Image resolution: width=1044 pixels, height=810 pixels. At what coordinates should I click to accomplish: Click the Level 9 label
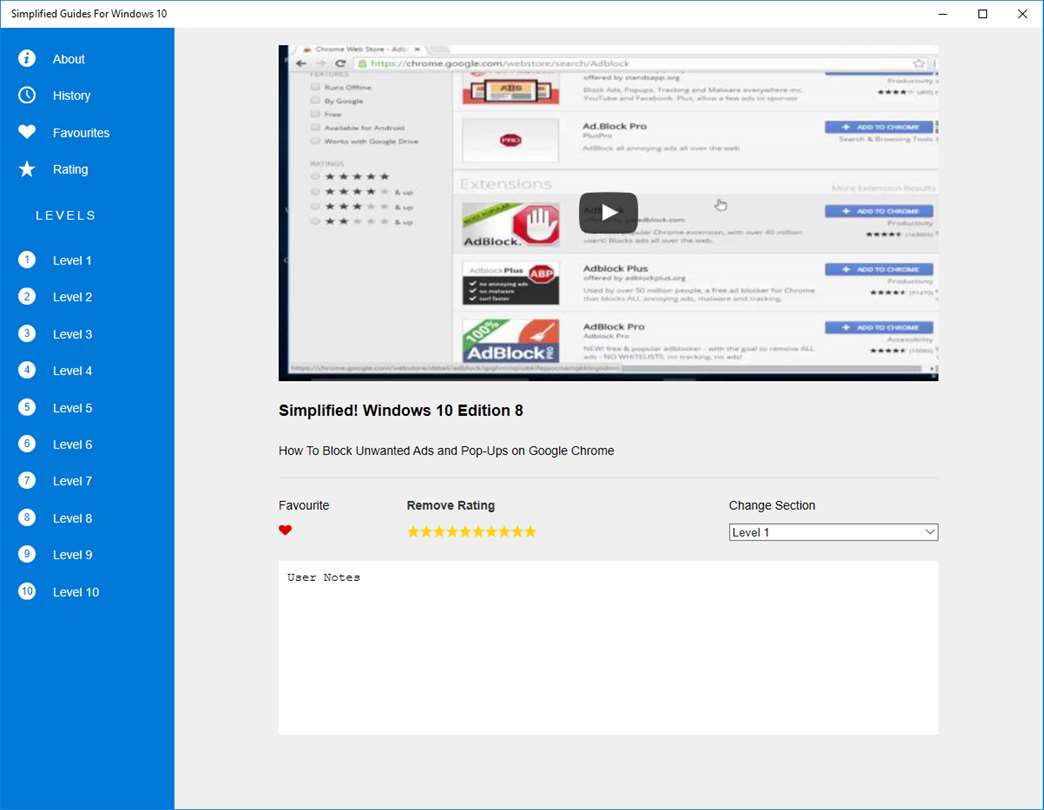click(x=73, y=555)
